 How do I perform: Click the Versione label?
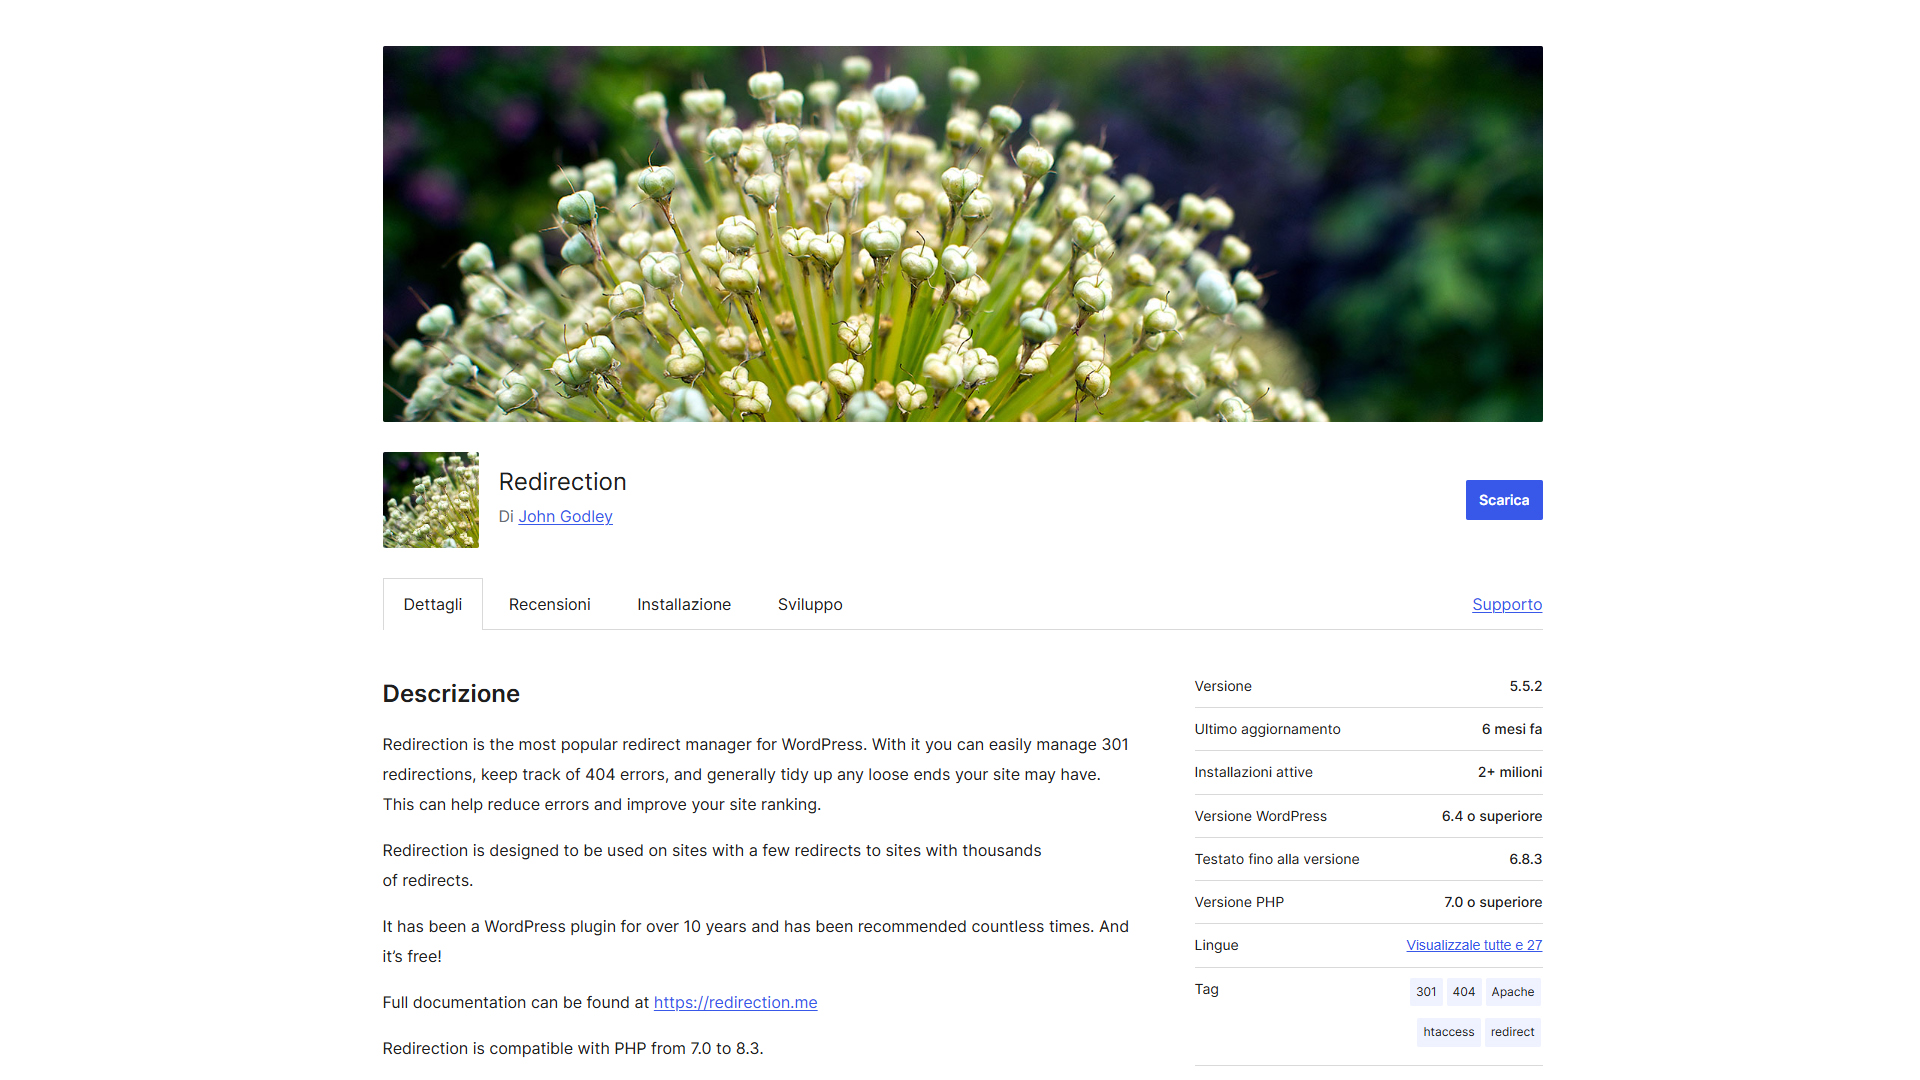coord(1223,686)
